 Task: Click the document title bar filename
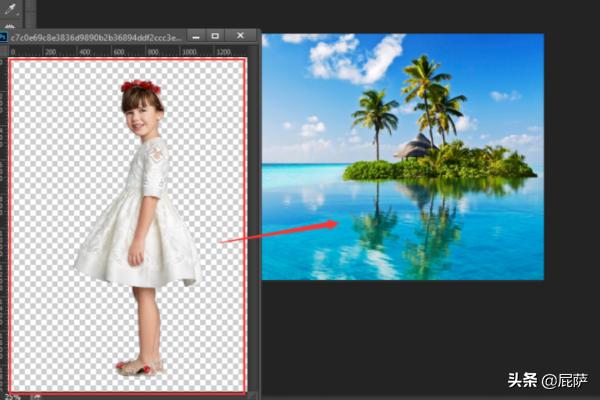95,36
